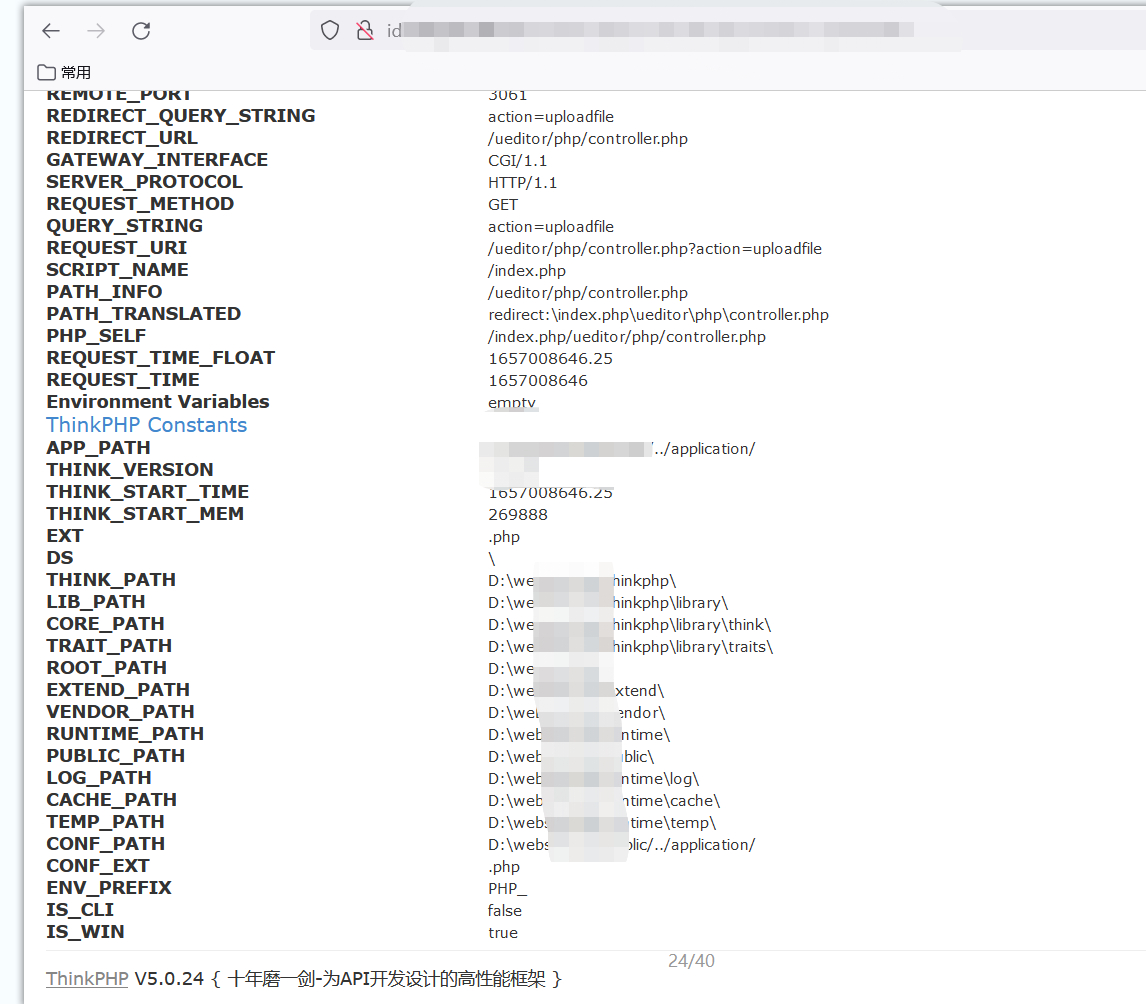Click the redirect:\index.php path value
This screenshot has height=1004, width=1146.
[659, 314]
